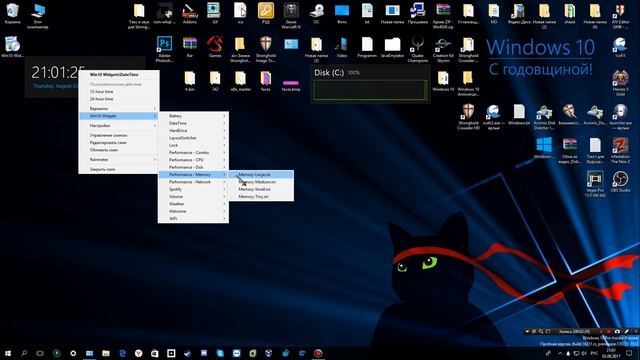
Task: Expand the Performance - CPU submenu
Action: point(193,160)
